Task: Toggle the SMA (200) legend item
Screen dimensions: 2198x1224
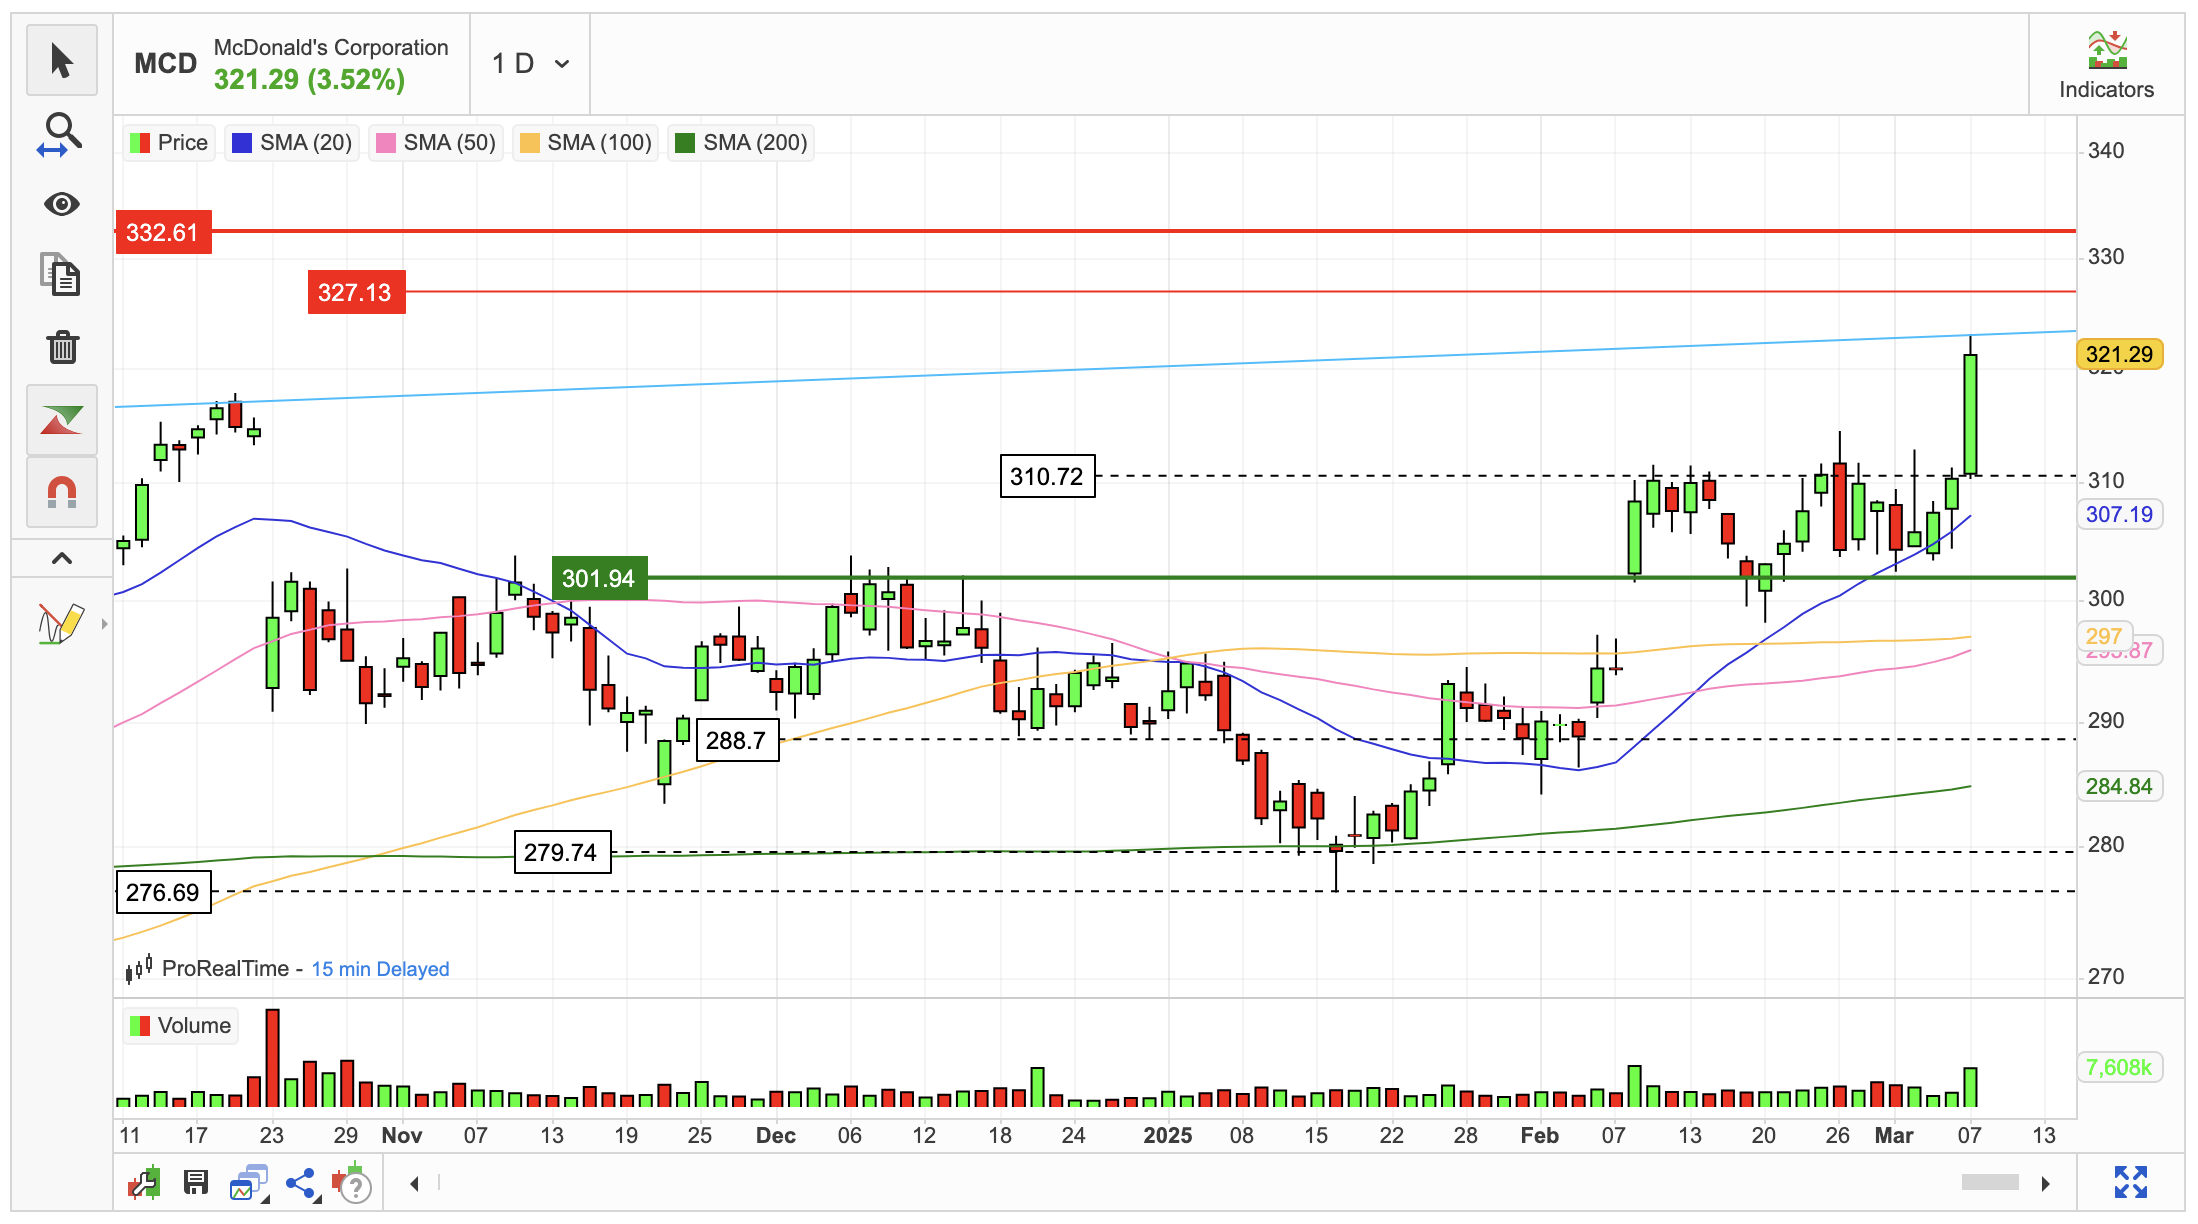Action: pyautogui.click(x=742, y=143)
